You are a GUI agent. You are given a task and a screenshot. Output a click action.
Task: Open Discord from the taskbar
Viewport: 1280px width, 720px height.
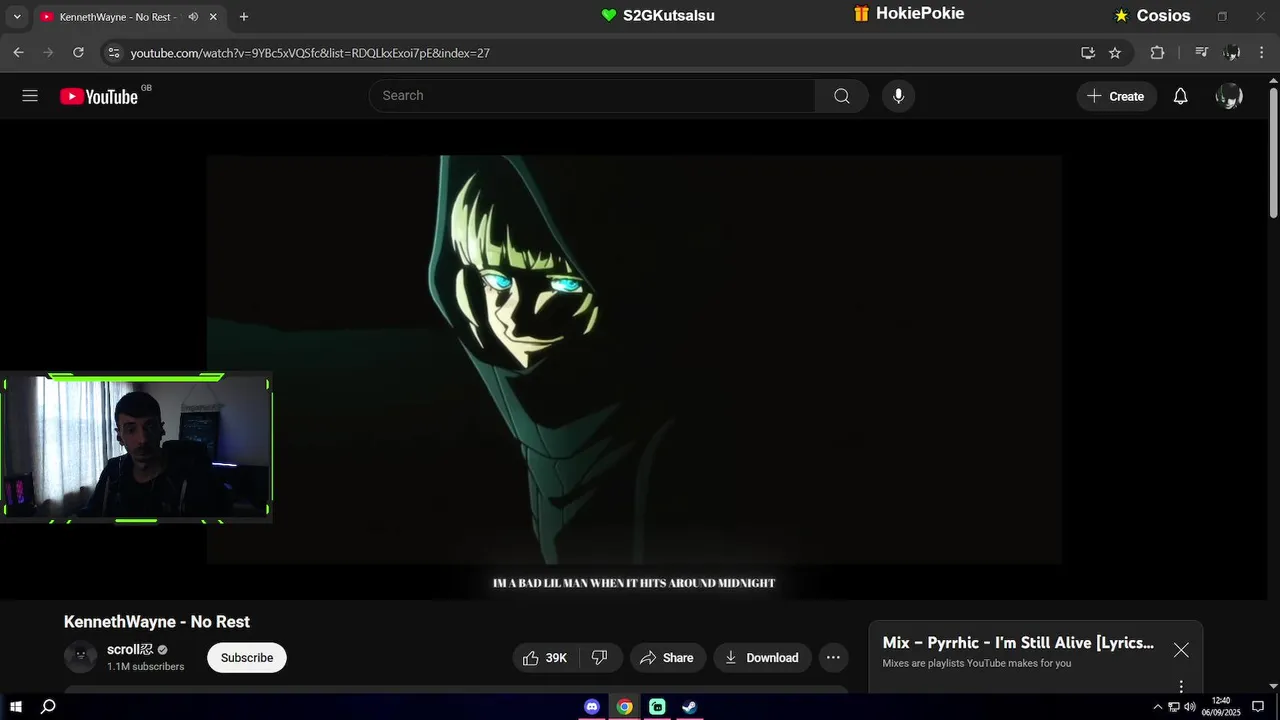(592, 707)
